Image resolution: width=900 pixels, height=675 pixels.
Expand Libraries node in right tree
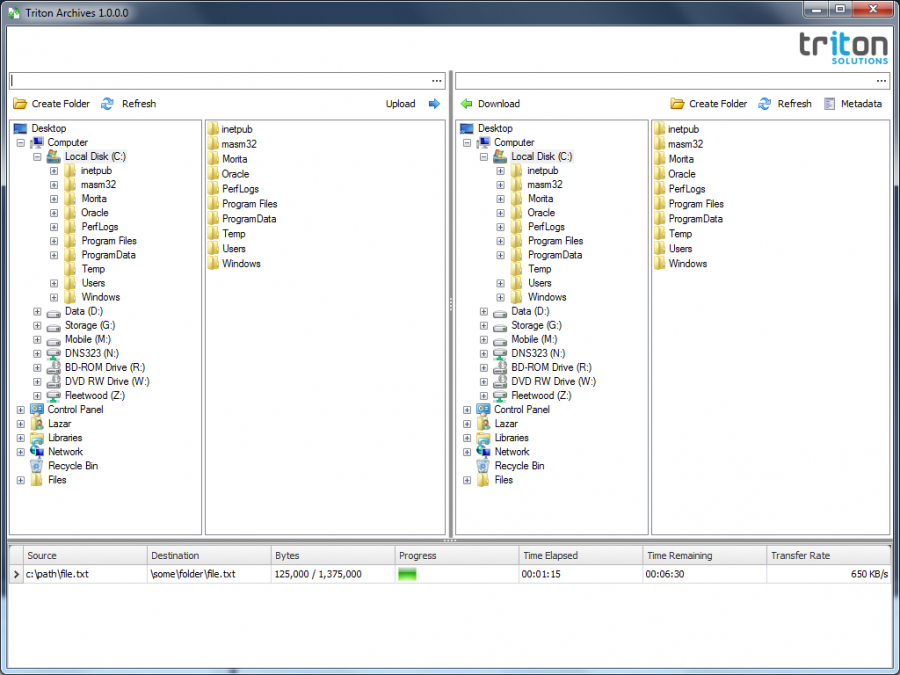467,438
